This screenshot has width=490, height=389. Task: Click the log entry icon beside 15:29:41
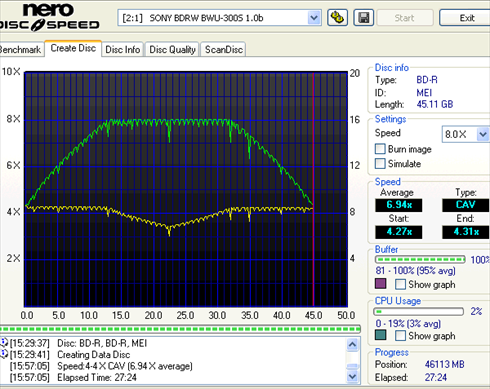coord(4,354)
